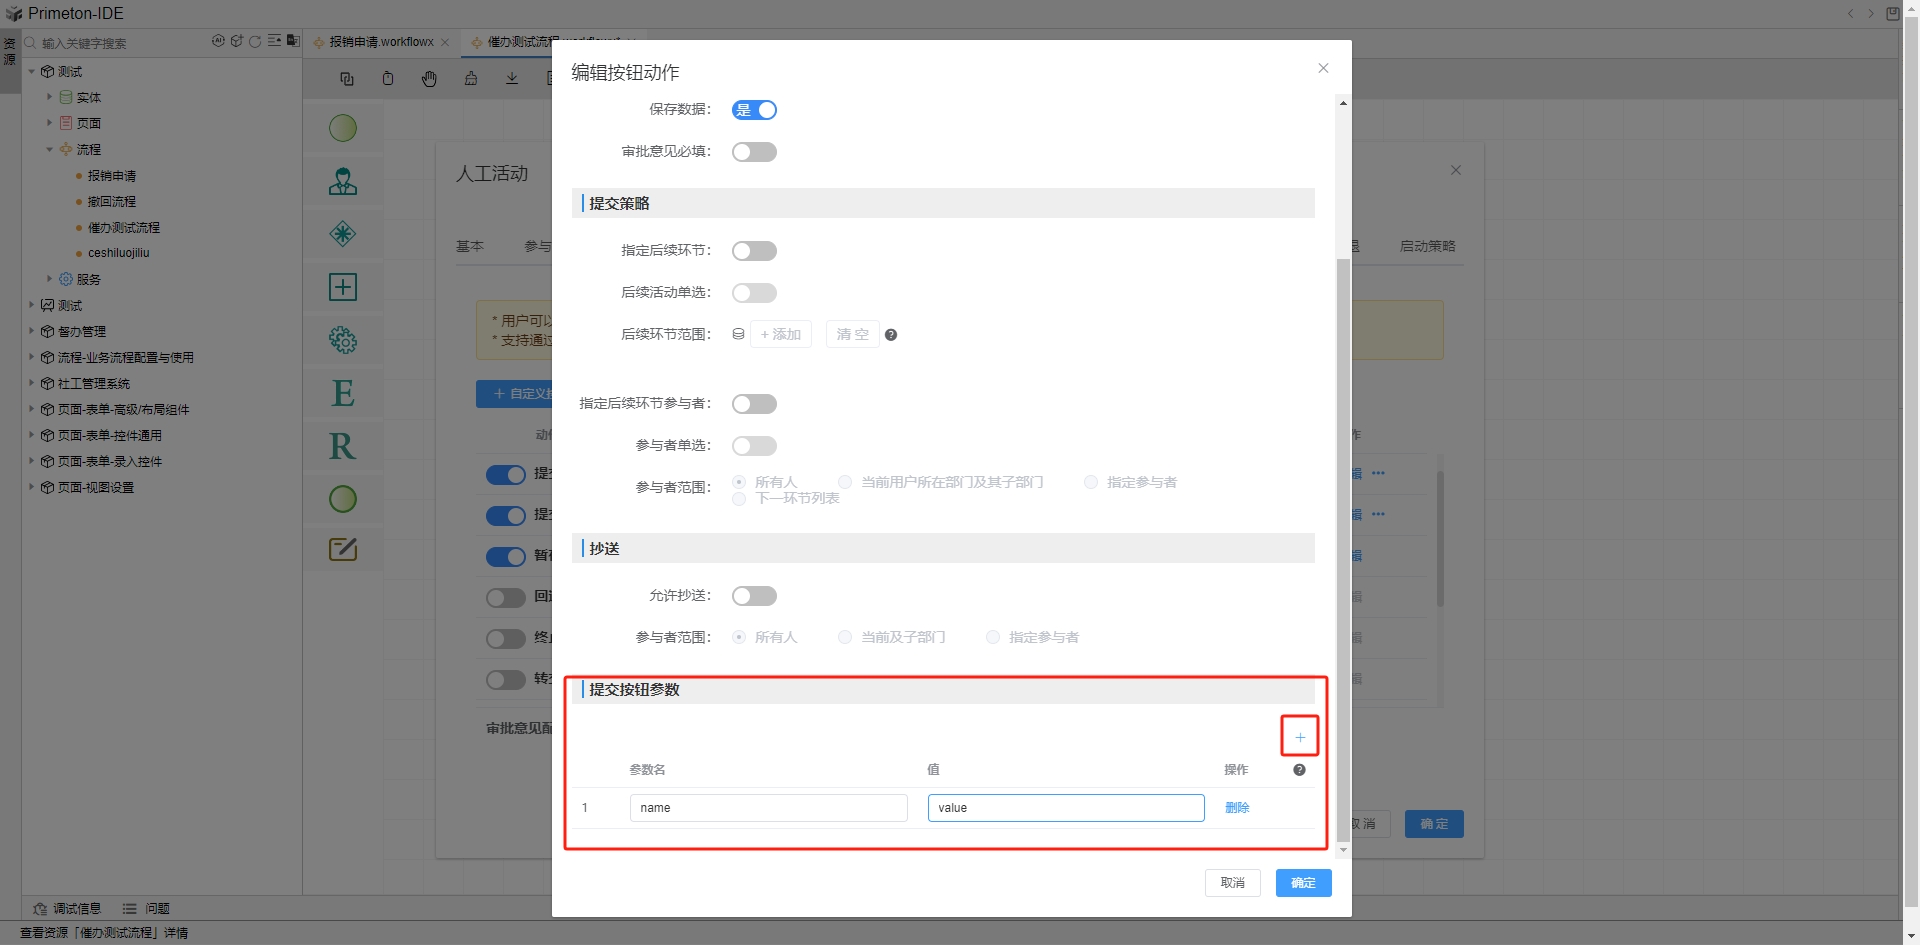Viewport: 1920px width, 945px height.
Task: Click the 删除 link in the parameter row
Action: [1237, 808]
